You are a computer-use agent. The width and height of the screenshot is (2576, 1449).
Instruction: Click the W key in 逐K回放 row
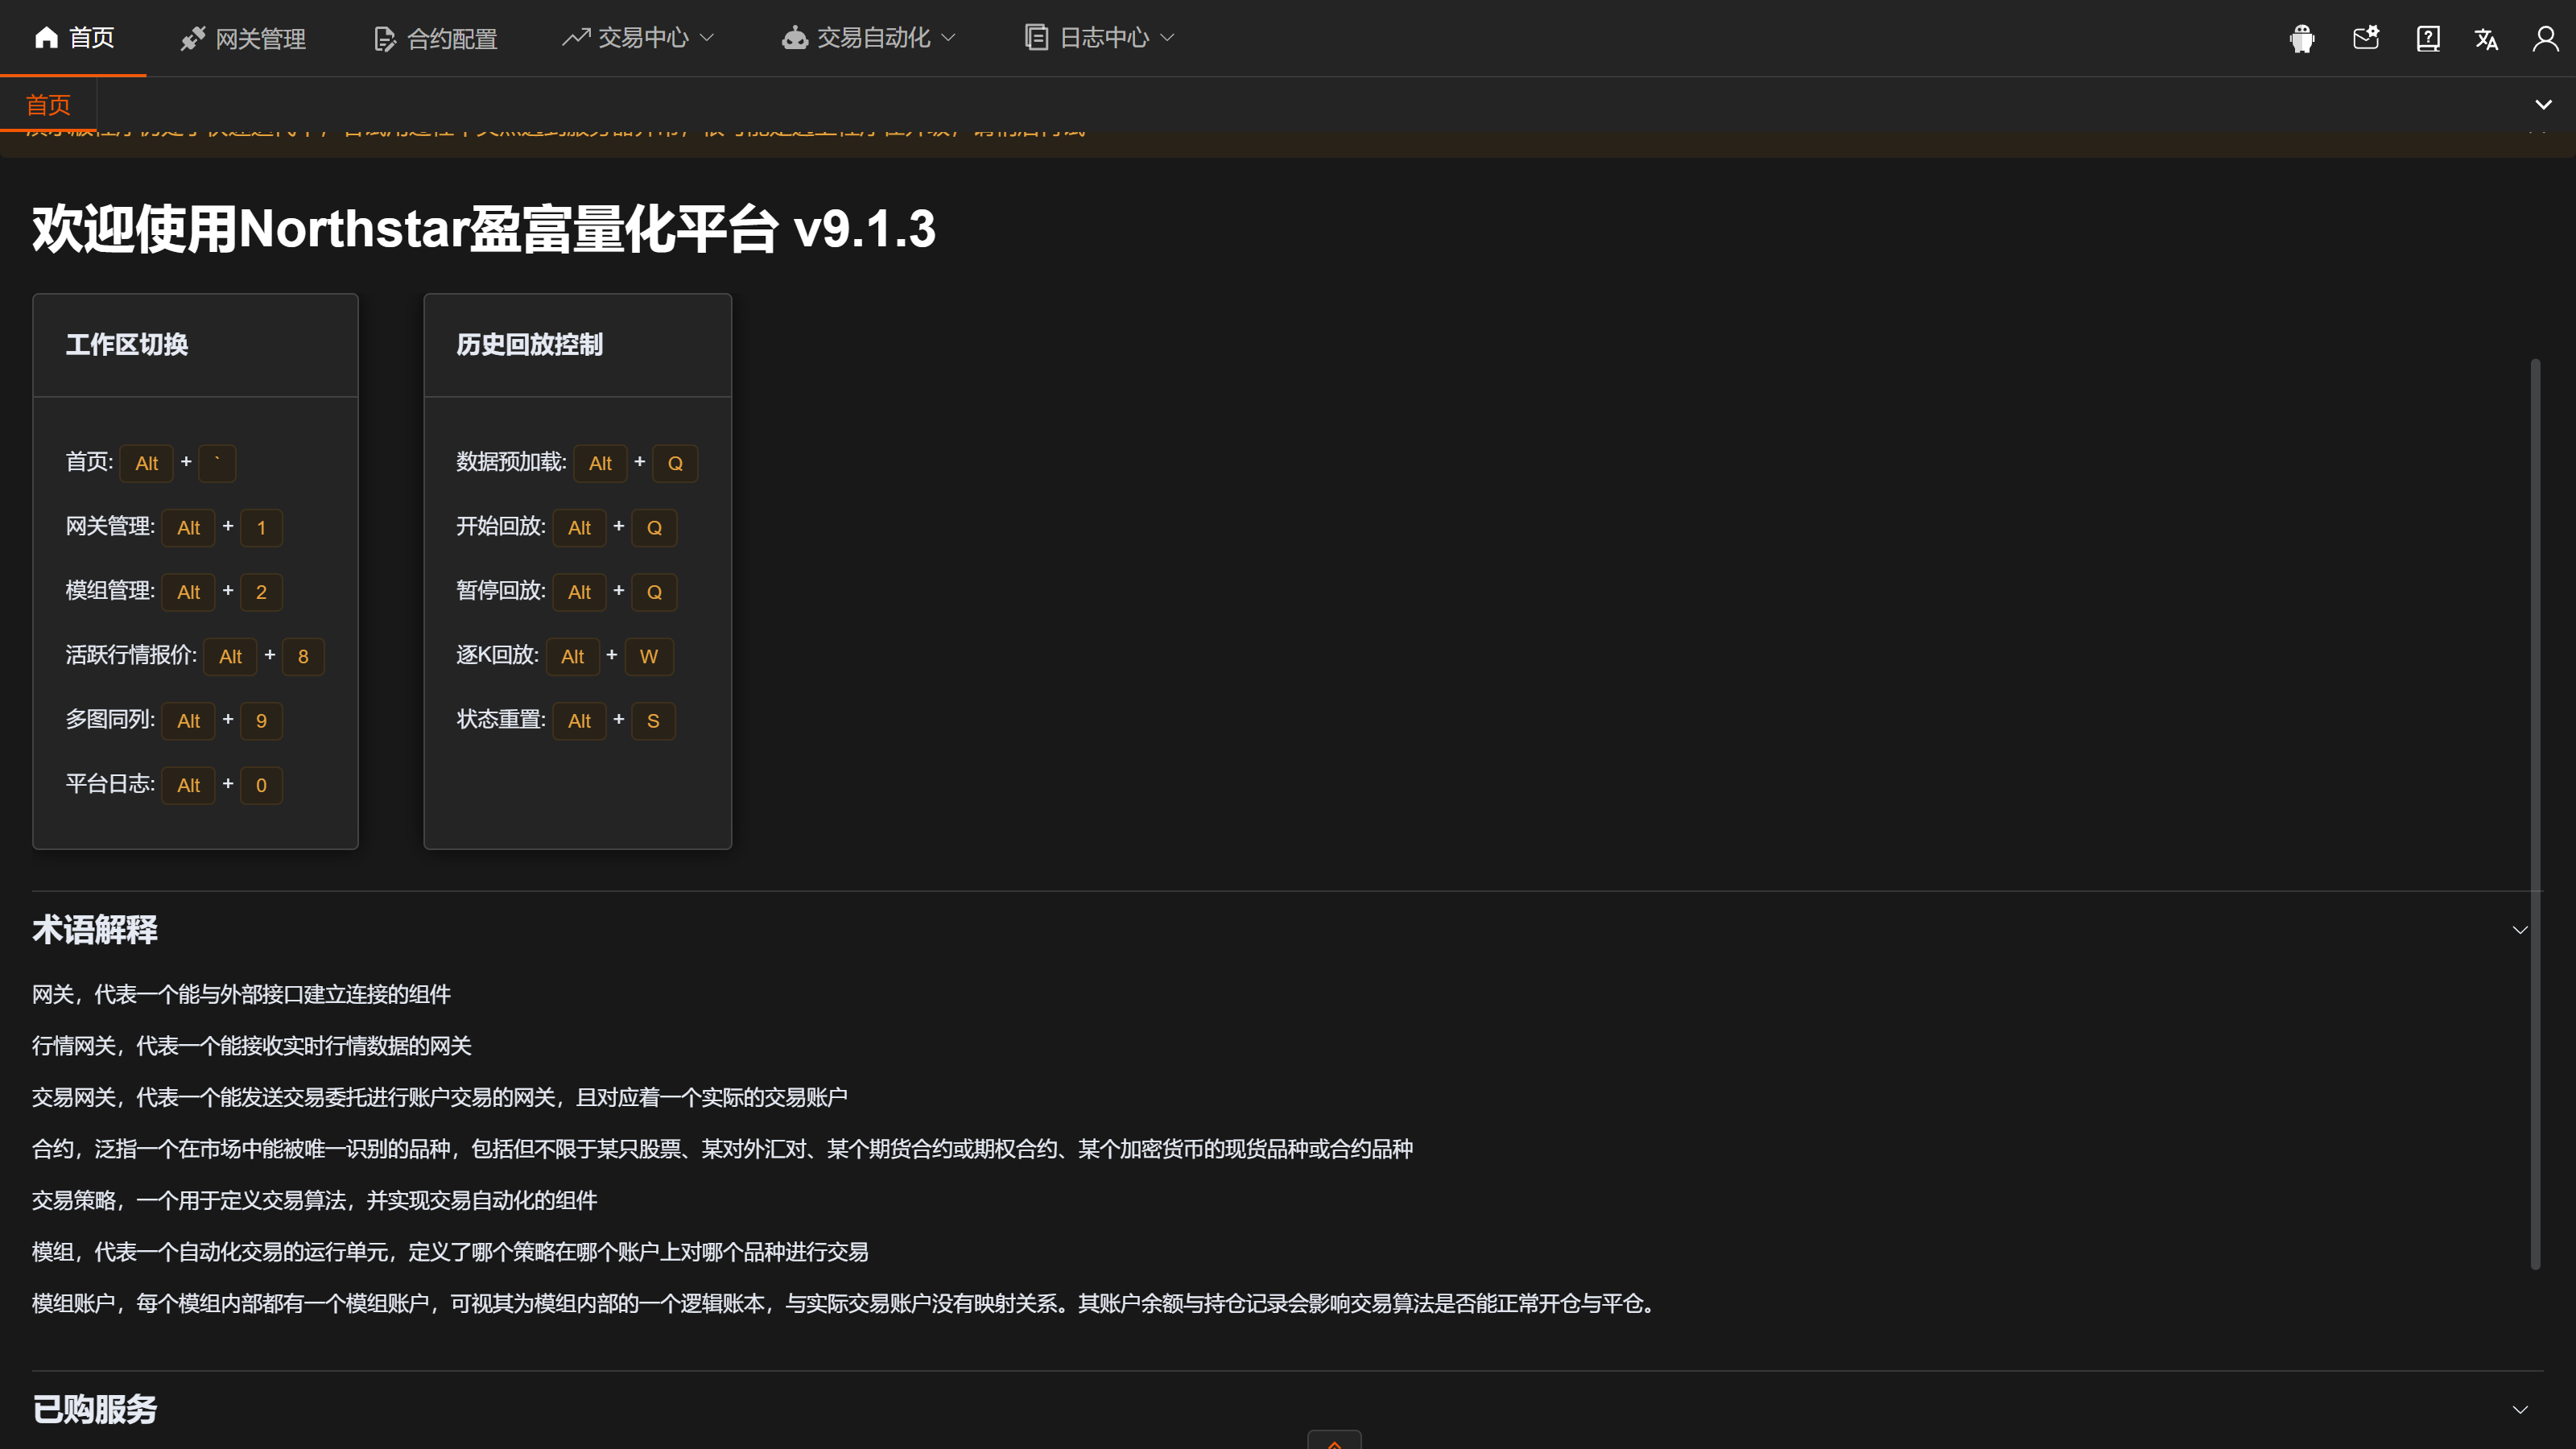(x=649, y=657)
